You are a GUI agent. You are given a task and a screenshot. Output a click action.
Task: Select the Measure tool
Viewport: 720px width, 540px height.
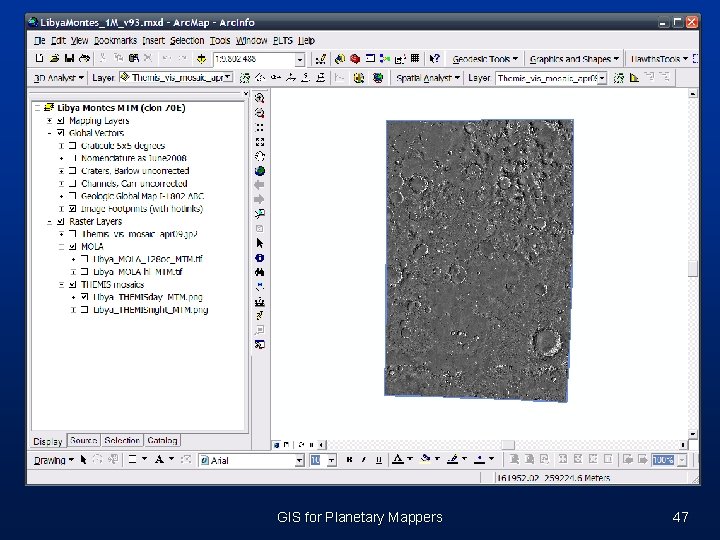(x=259, y=302)
